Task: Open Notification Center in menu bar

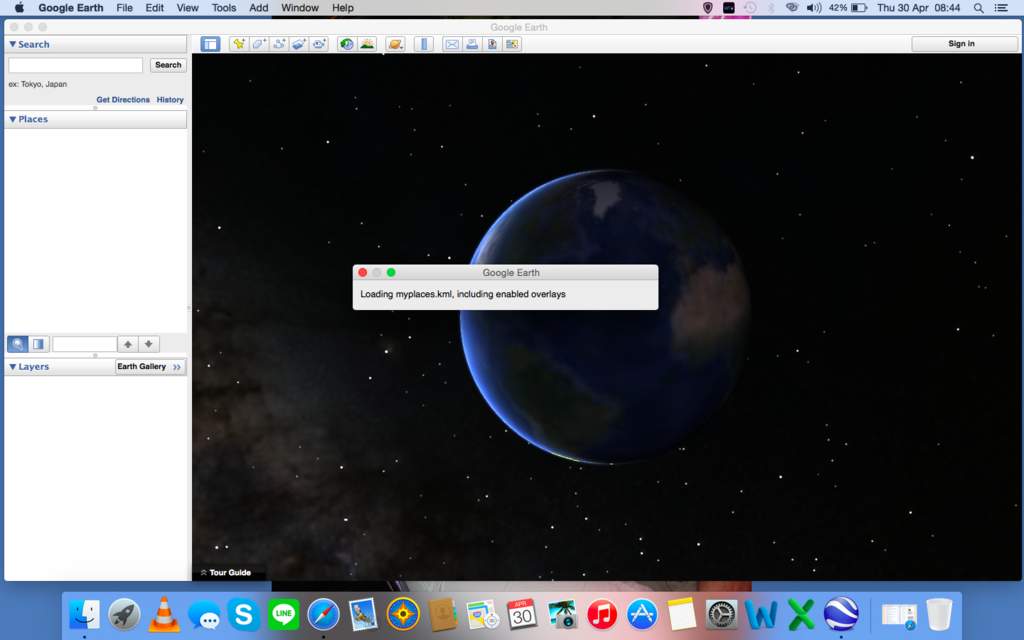Action: tap(1001, 8)
